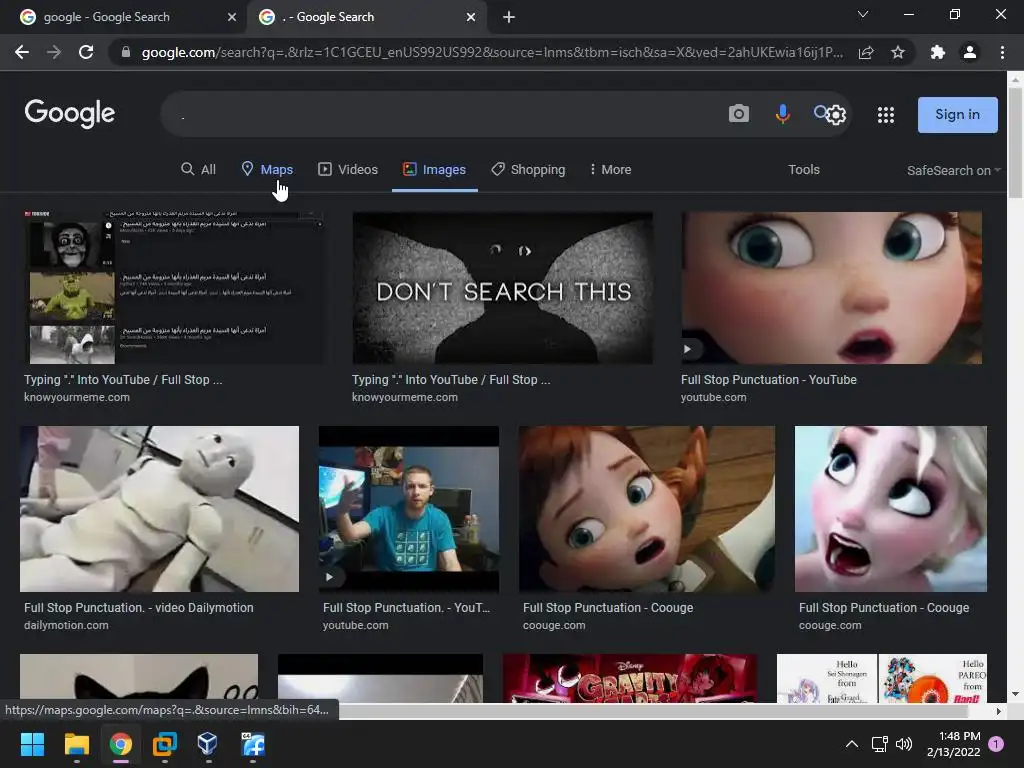Switch to the Maps tab

click(267, 170)
